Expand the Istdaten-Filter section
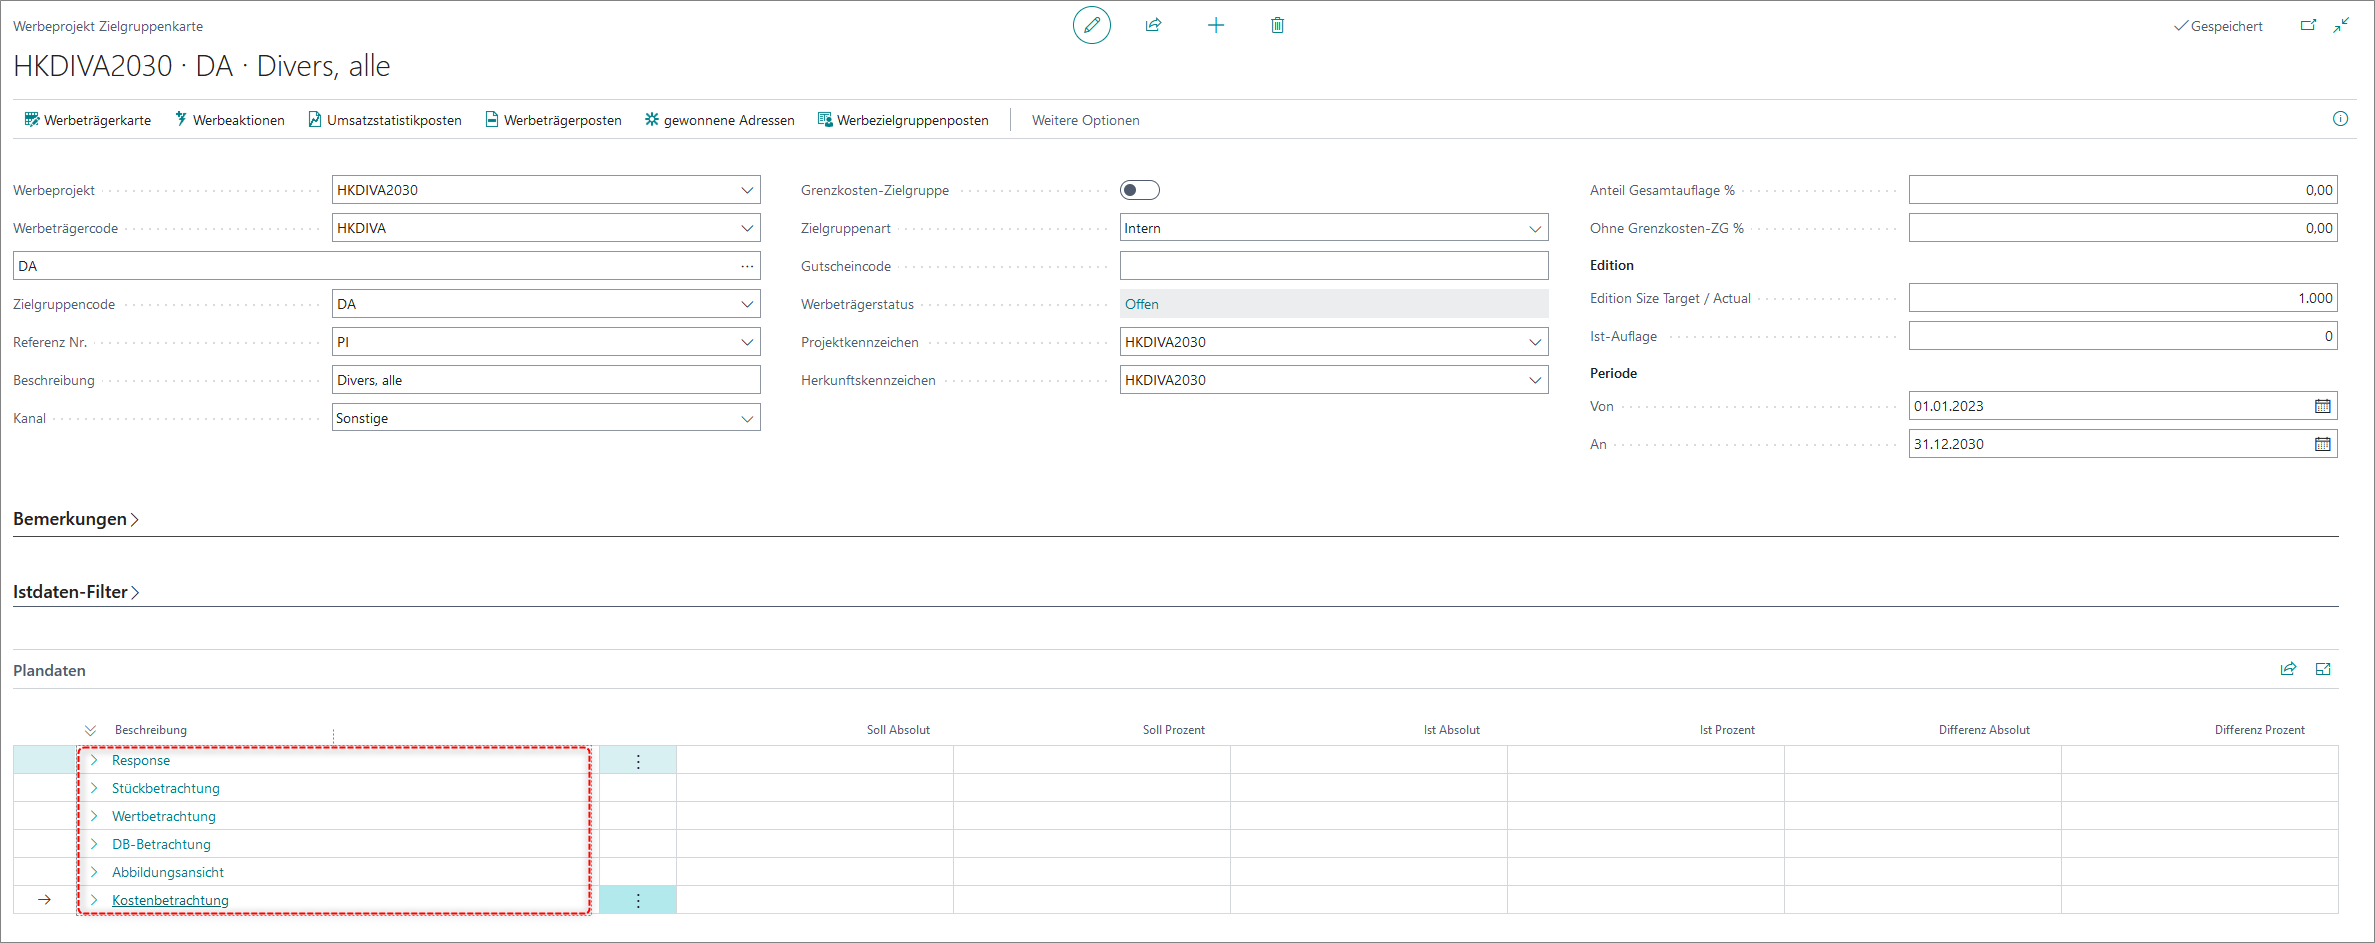 point(76,592)
